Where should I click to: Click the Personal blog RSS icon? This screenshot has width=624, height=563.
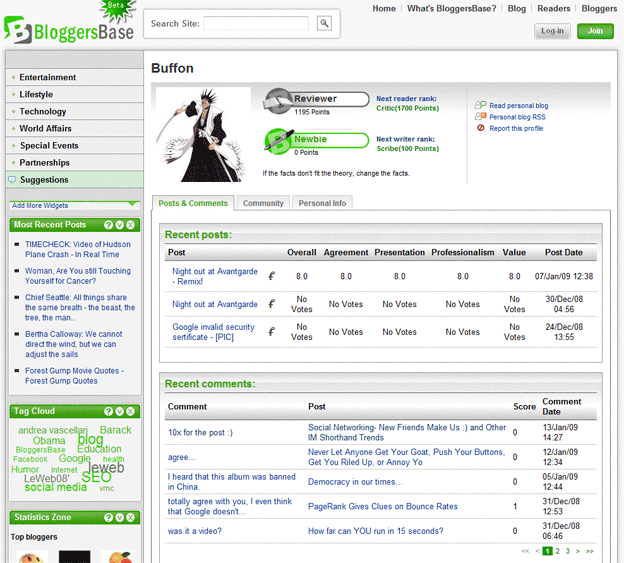(x=480, y=116)
